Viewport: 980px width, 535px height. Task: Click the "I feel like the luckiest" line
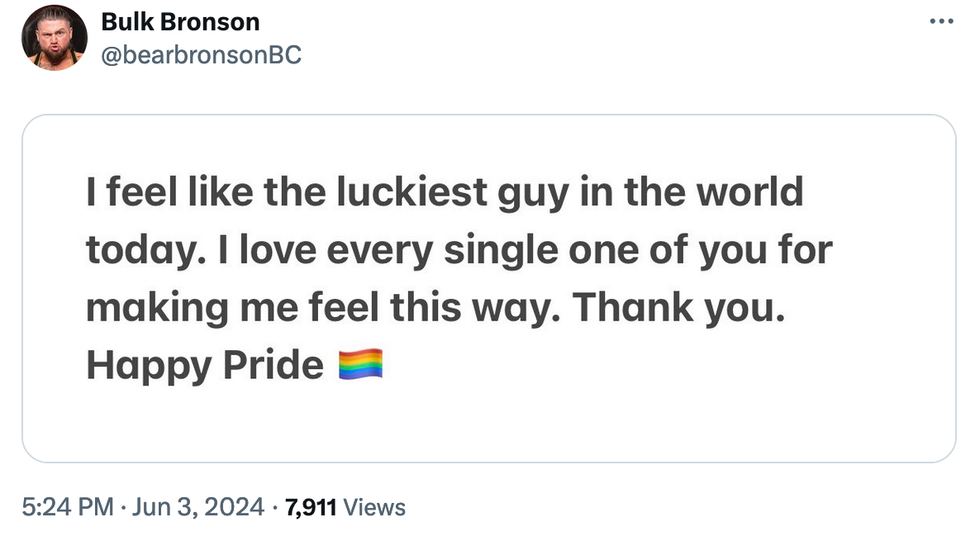tap(290, 192)
